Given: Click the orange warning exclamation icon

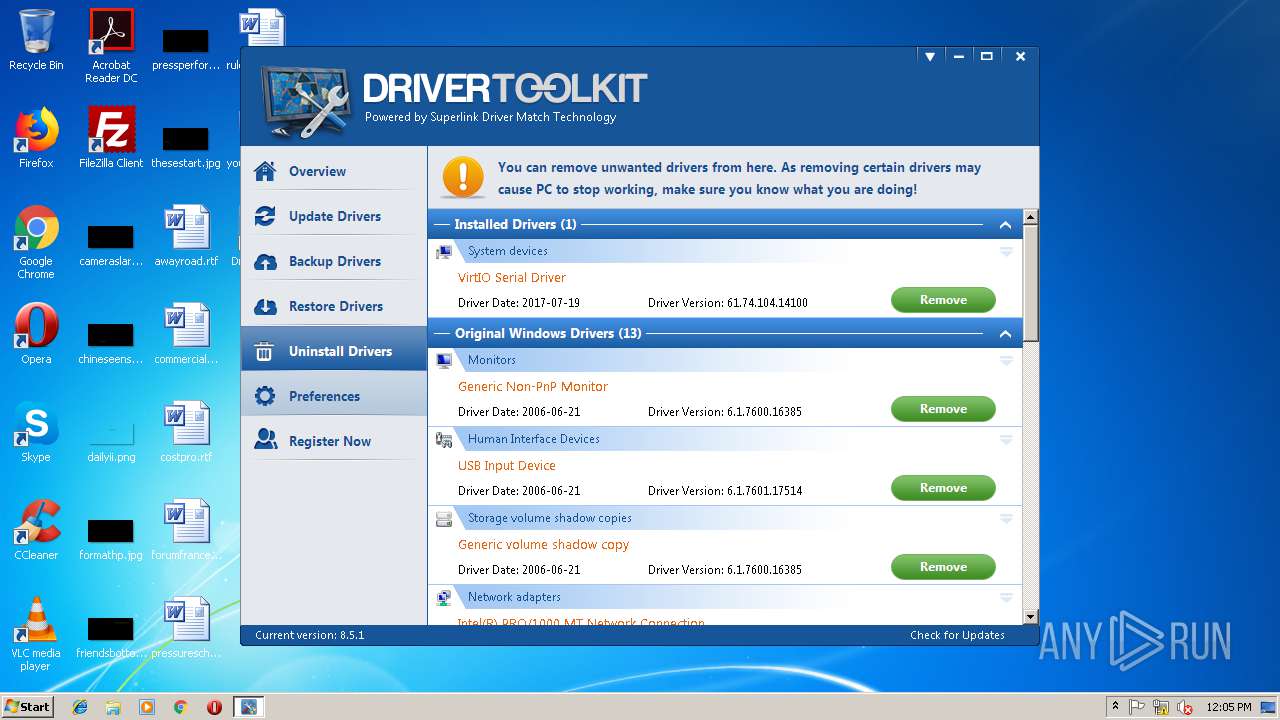Looking at the screenshot, I should pos(463,177).
